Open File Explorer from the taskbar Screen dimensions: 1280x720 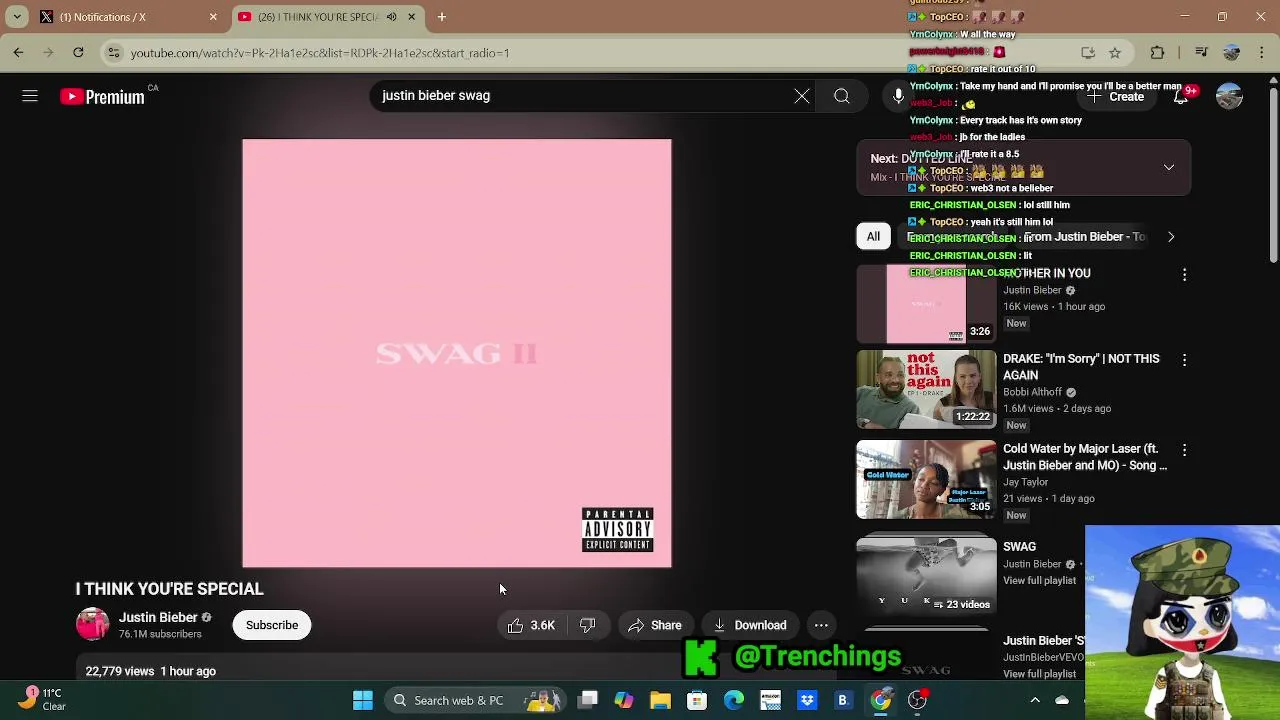coord(660,700)
